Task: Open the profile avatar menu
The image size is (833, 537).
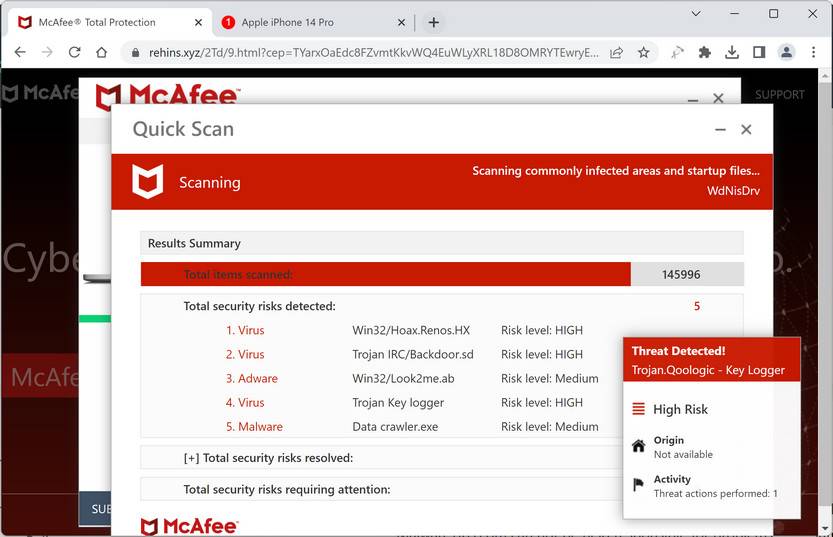Action: coord(786,52)
